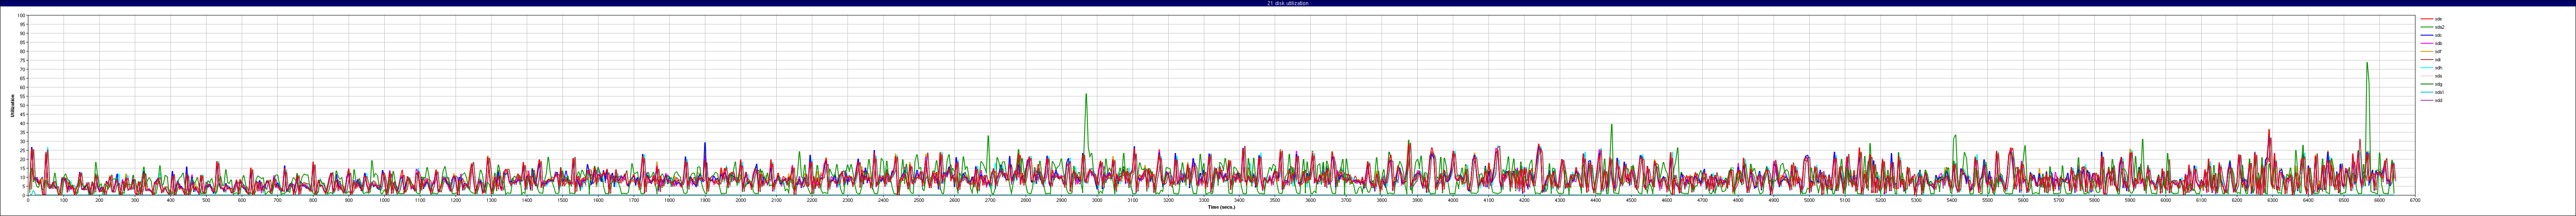Click the '3000' x-axis tick label
This screenshot has height=216, width=2576.
[x=1097, y=200]
